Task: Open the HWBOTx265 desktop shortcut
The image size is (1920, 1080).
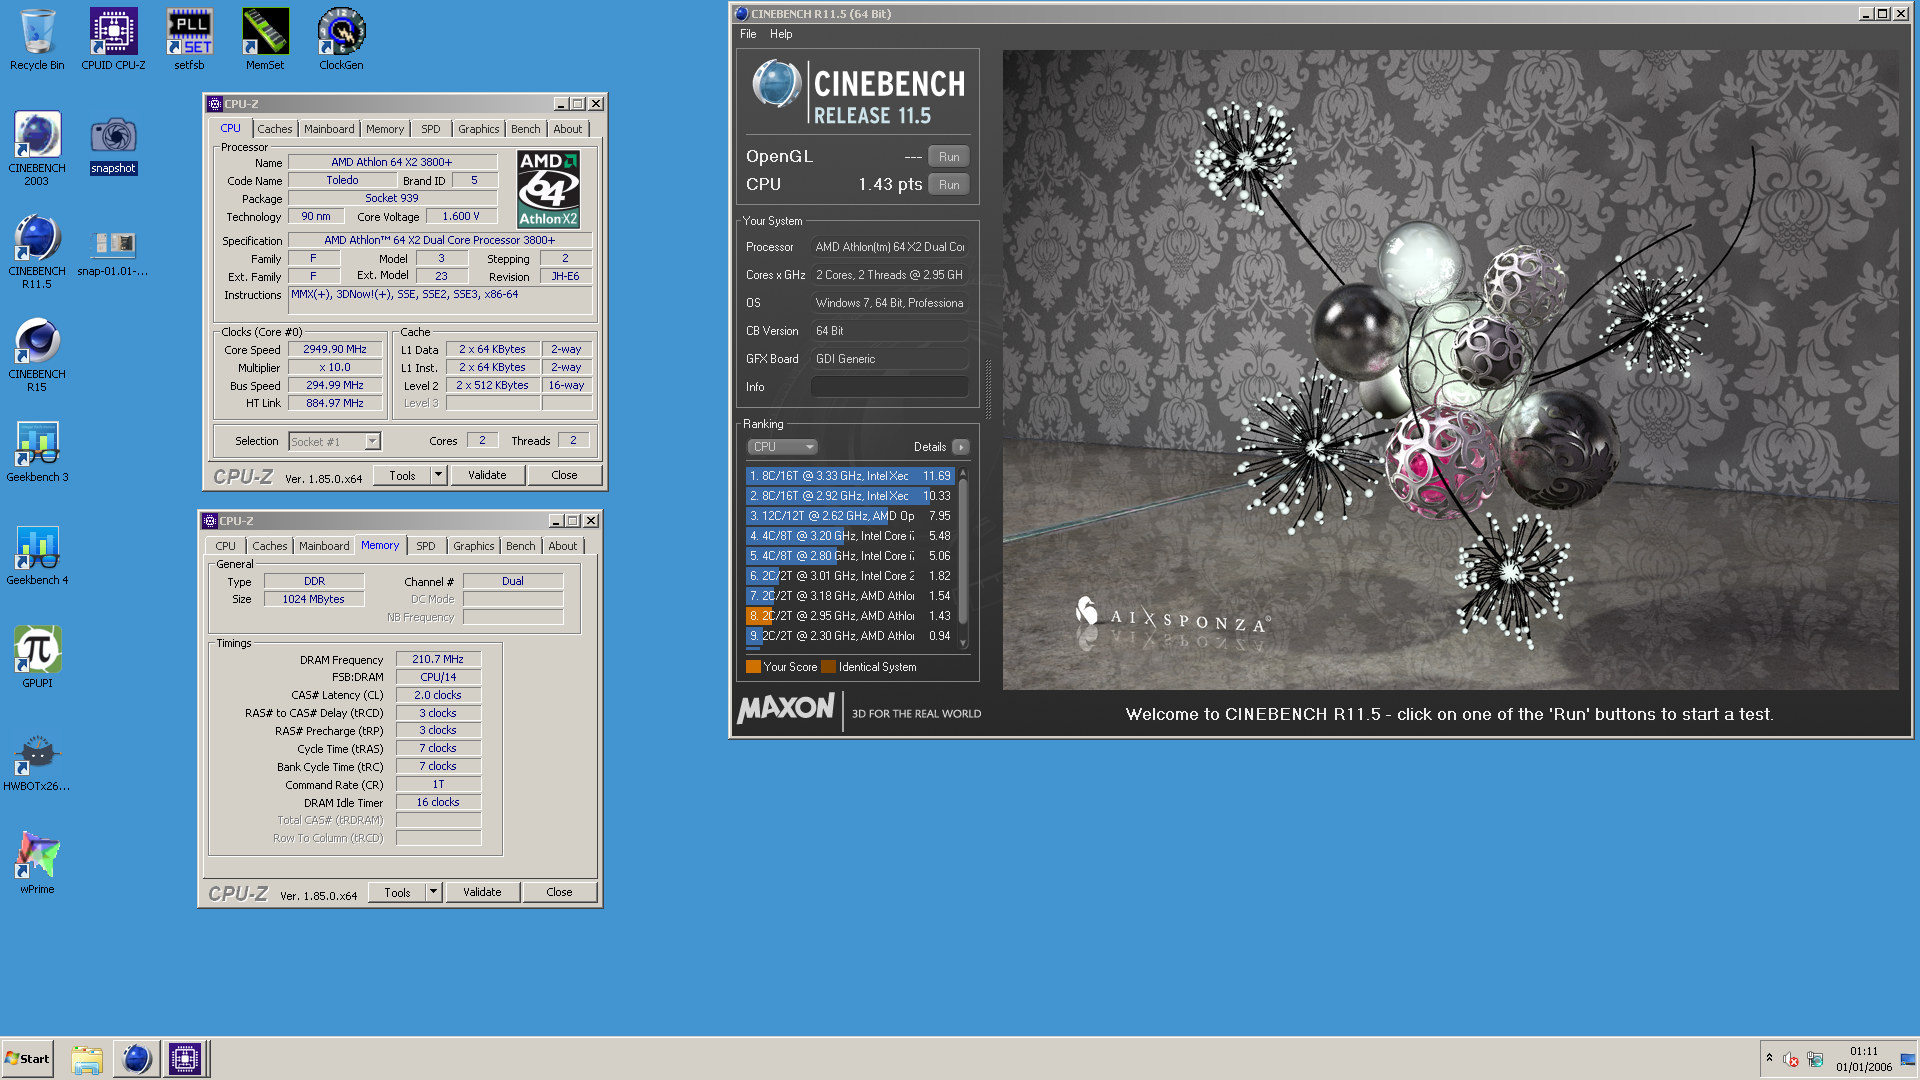Action: 37,762
